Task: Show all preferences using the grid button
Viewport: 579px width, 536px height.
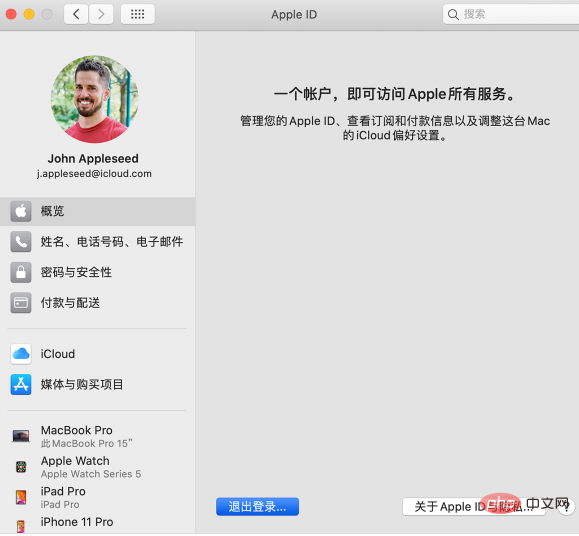Action: (x=138, y=14)
